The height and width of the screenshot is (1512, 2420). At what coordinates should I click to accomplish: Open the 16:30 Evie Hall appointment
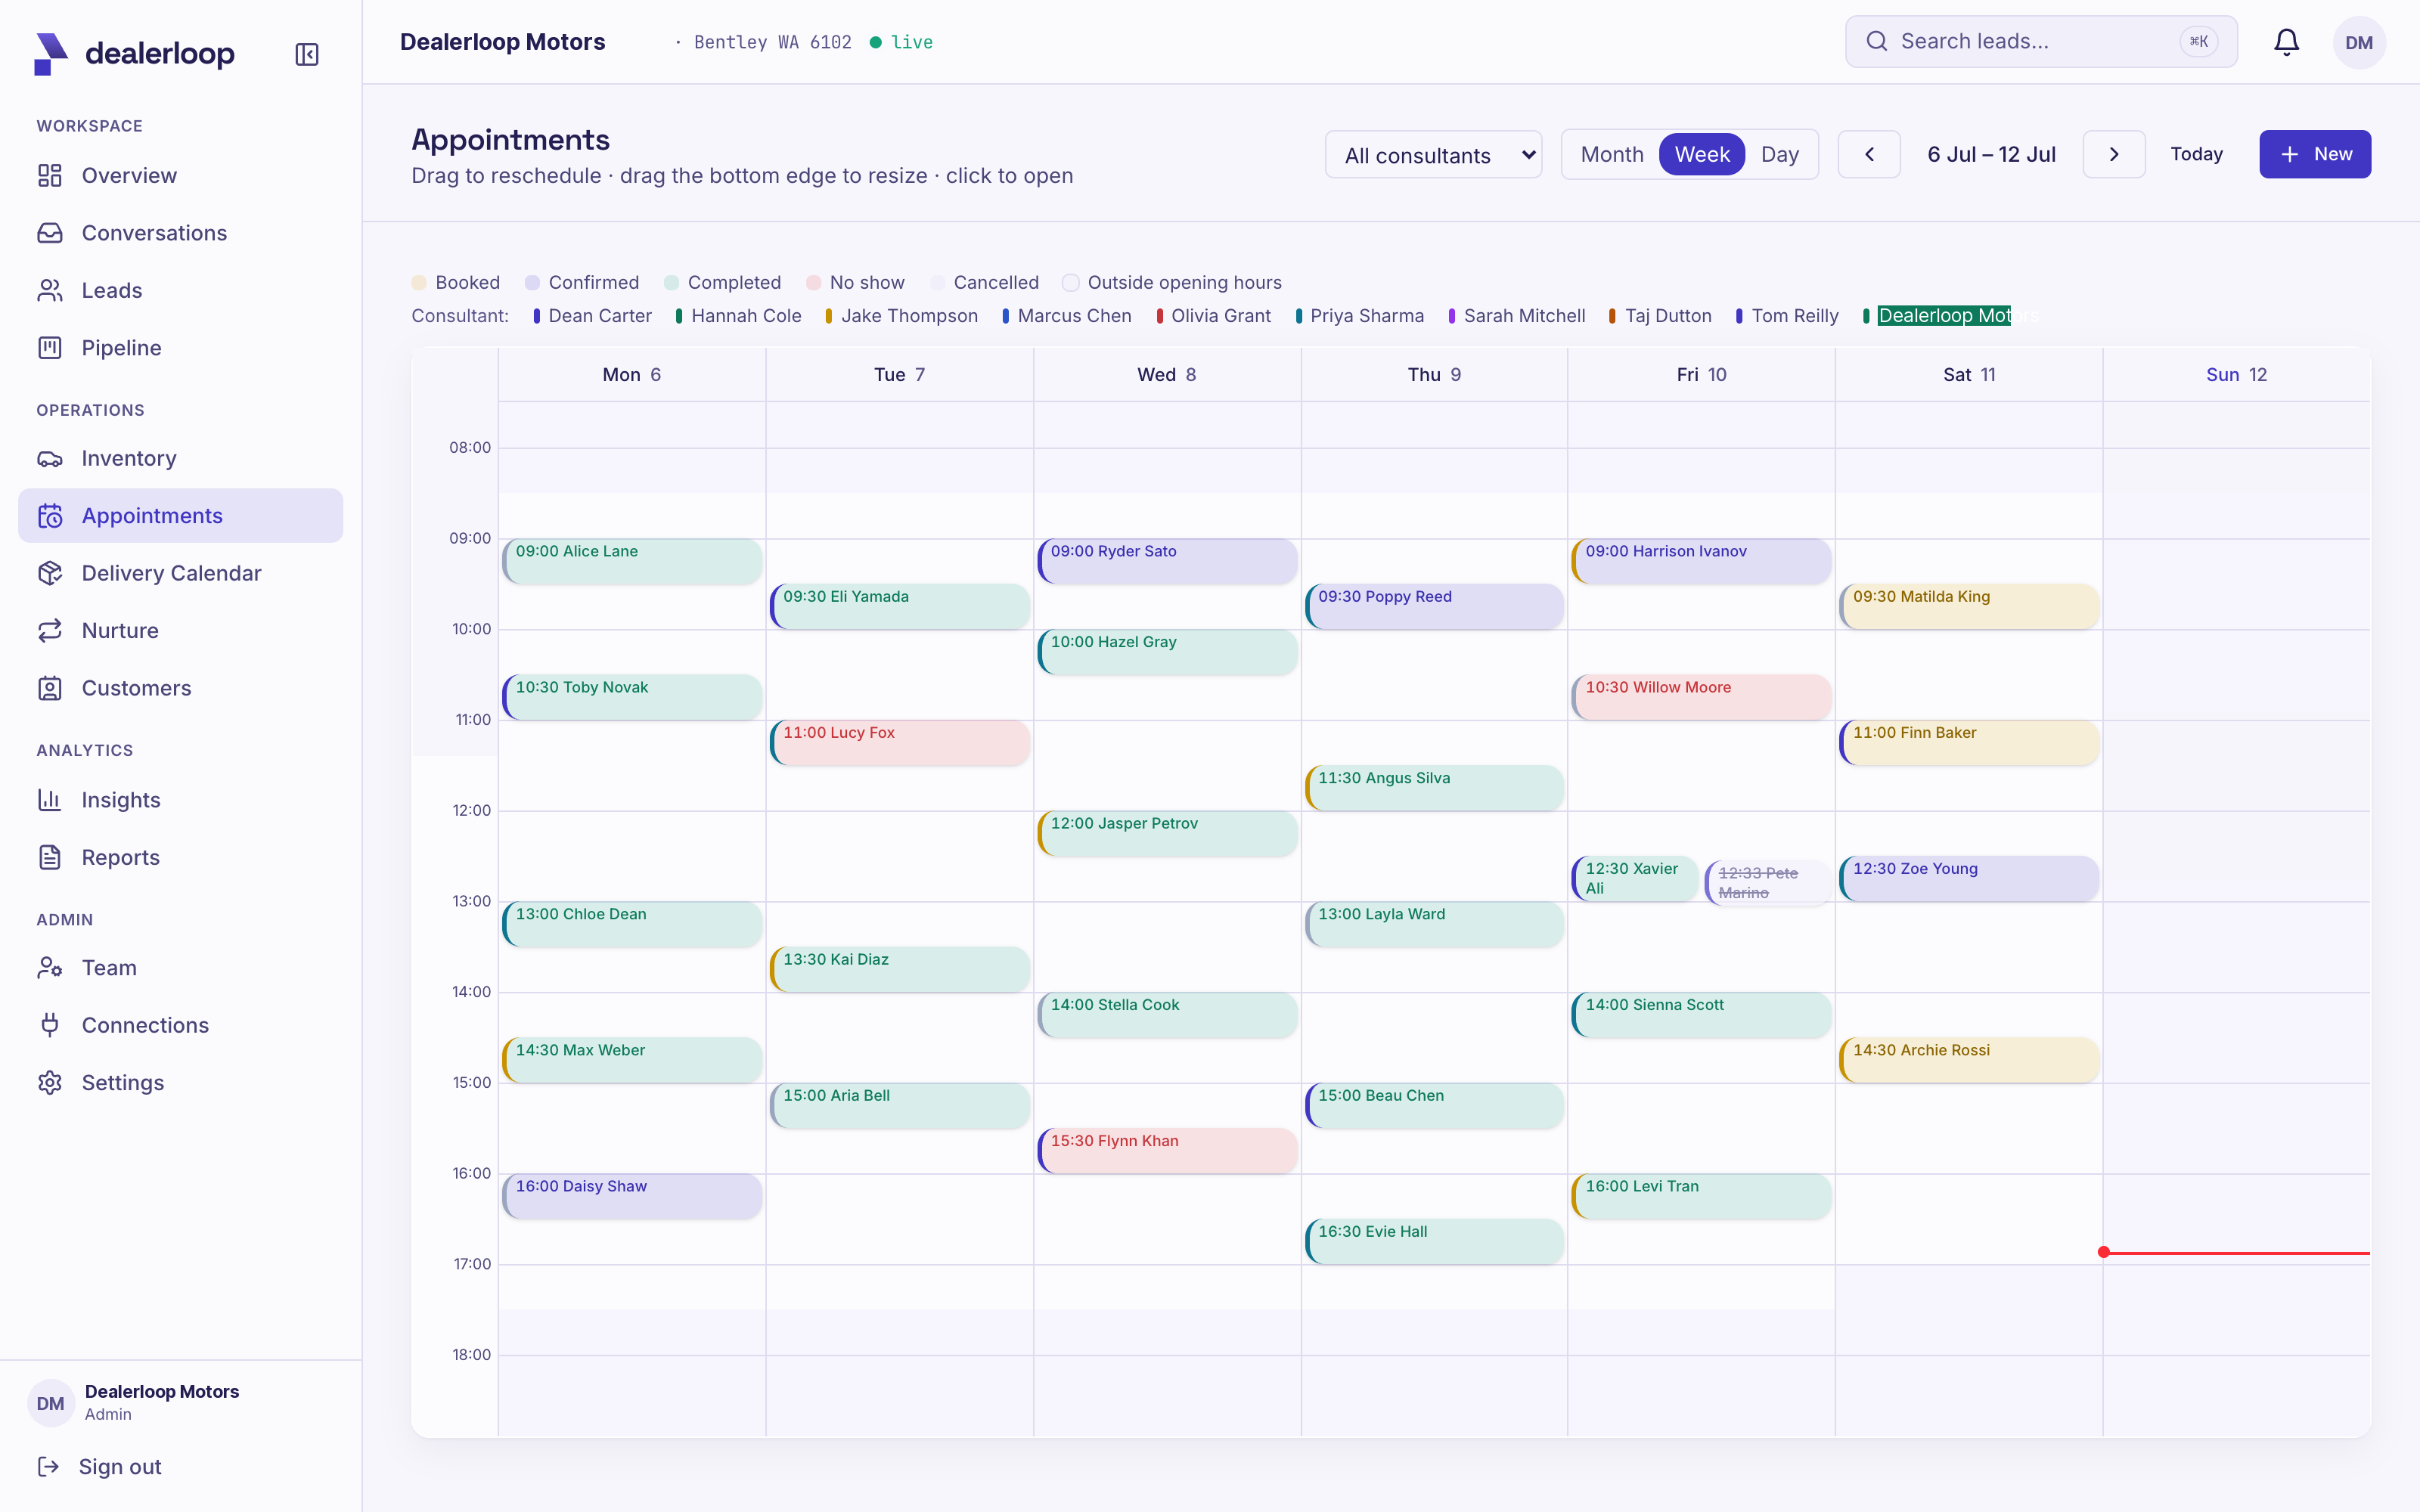pos(1434,1242)
